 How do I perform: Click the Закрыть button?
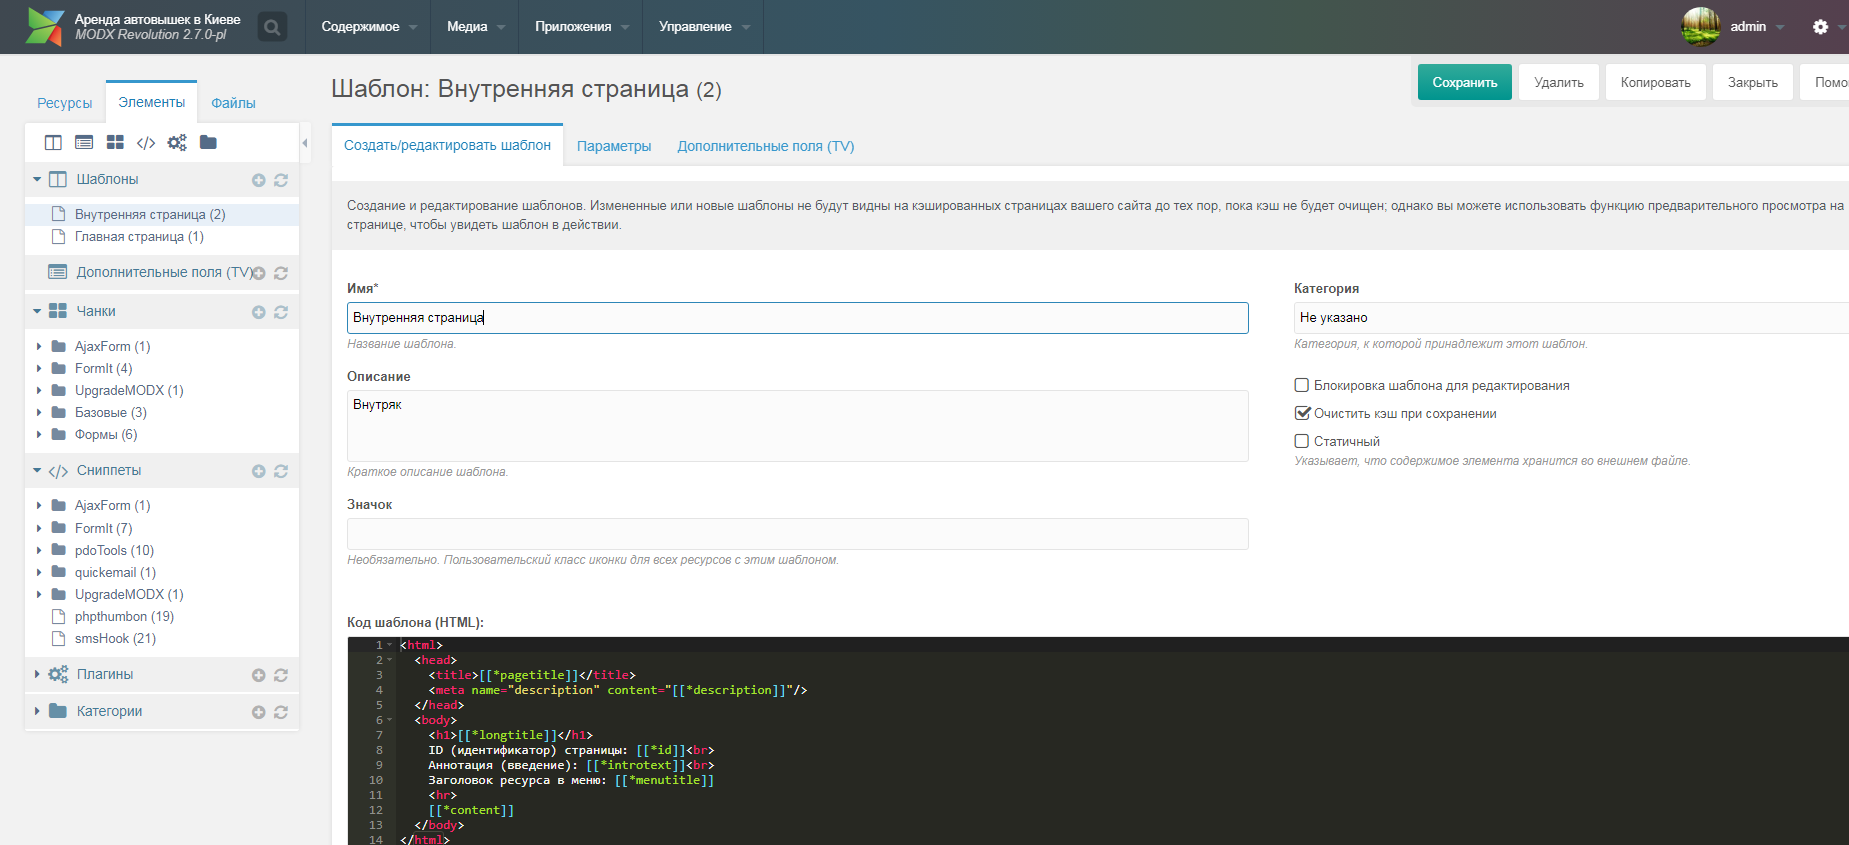[x=1753, y=82]
